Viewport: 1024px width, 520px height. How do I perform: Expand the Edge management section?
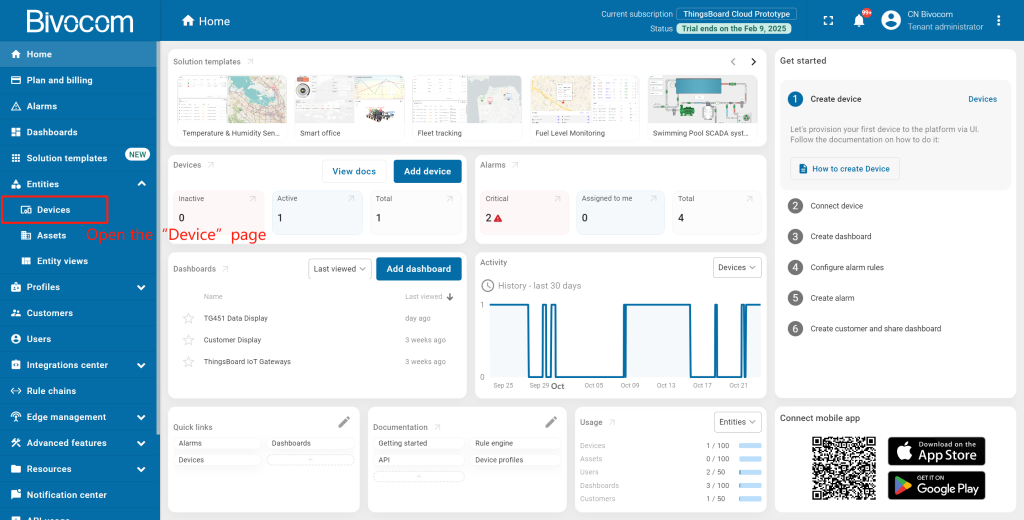pos(141,417)
